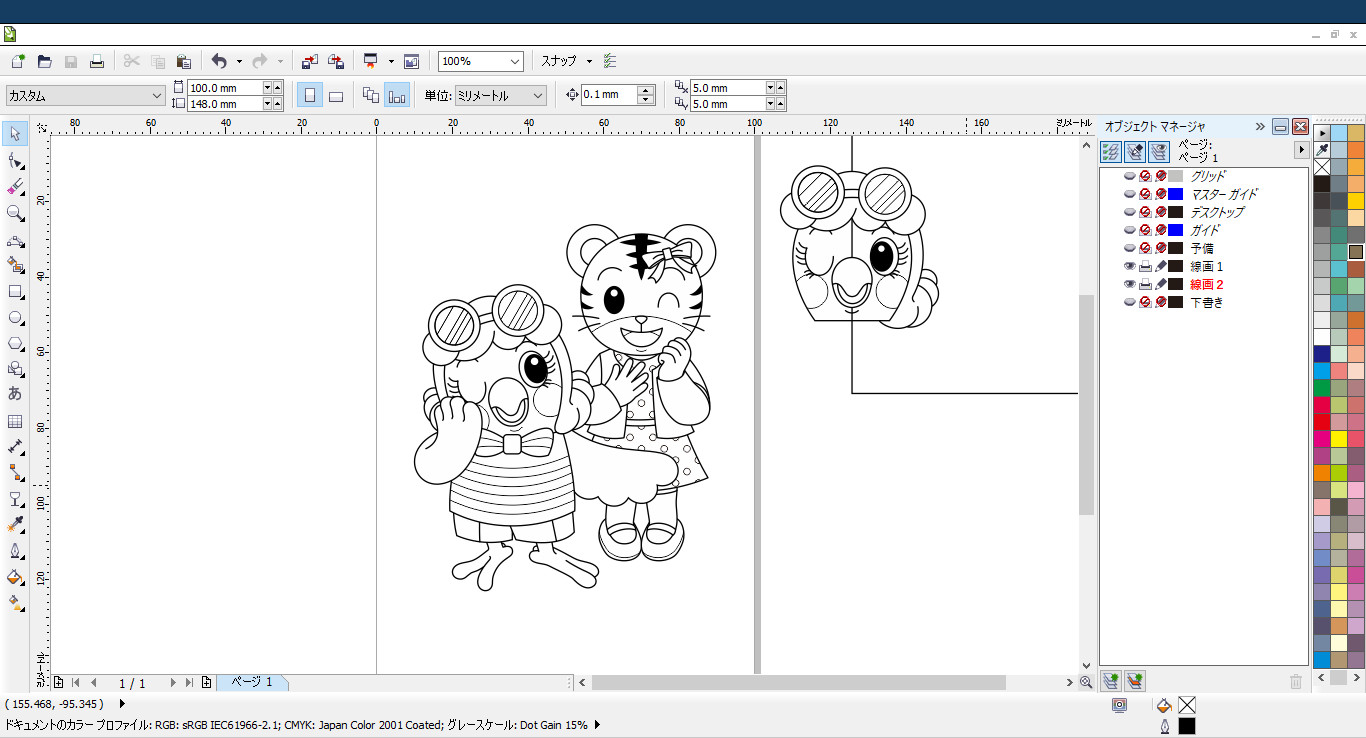Select the 予備 layer in Object Manager
The image size is (1366, 738).
1201,249
